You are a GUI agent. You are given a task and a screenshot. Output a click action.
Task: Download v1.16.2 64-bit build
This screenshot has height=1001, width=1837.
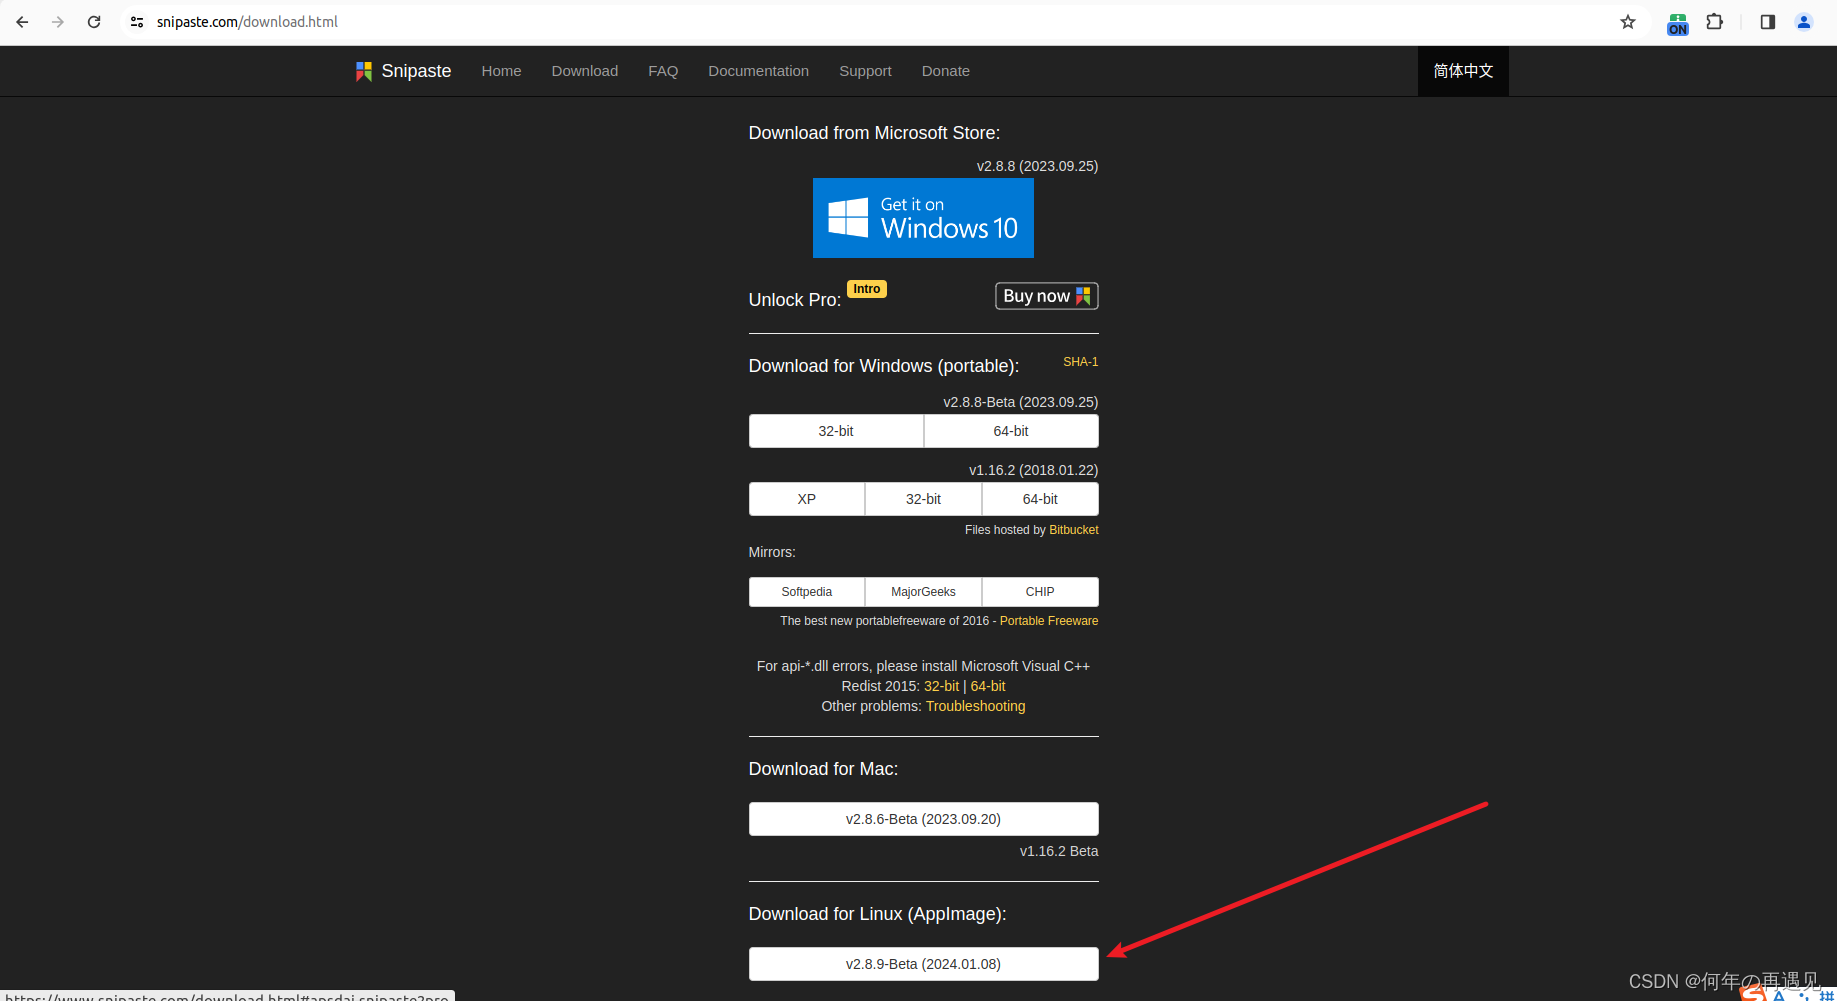1040,499
